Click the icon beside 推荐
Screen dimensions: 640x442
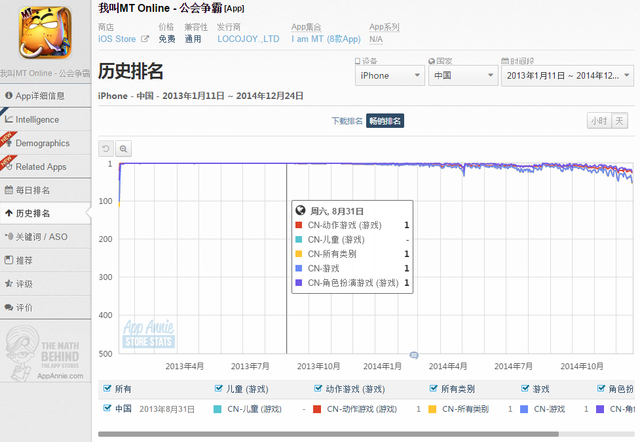click(x=9, y=260)
